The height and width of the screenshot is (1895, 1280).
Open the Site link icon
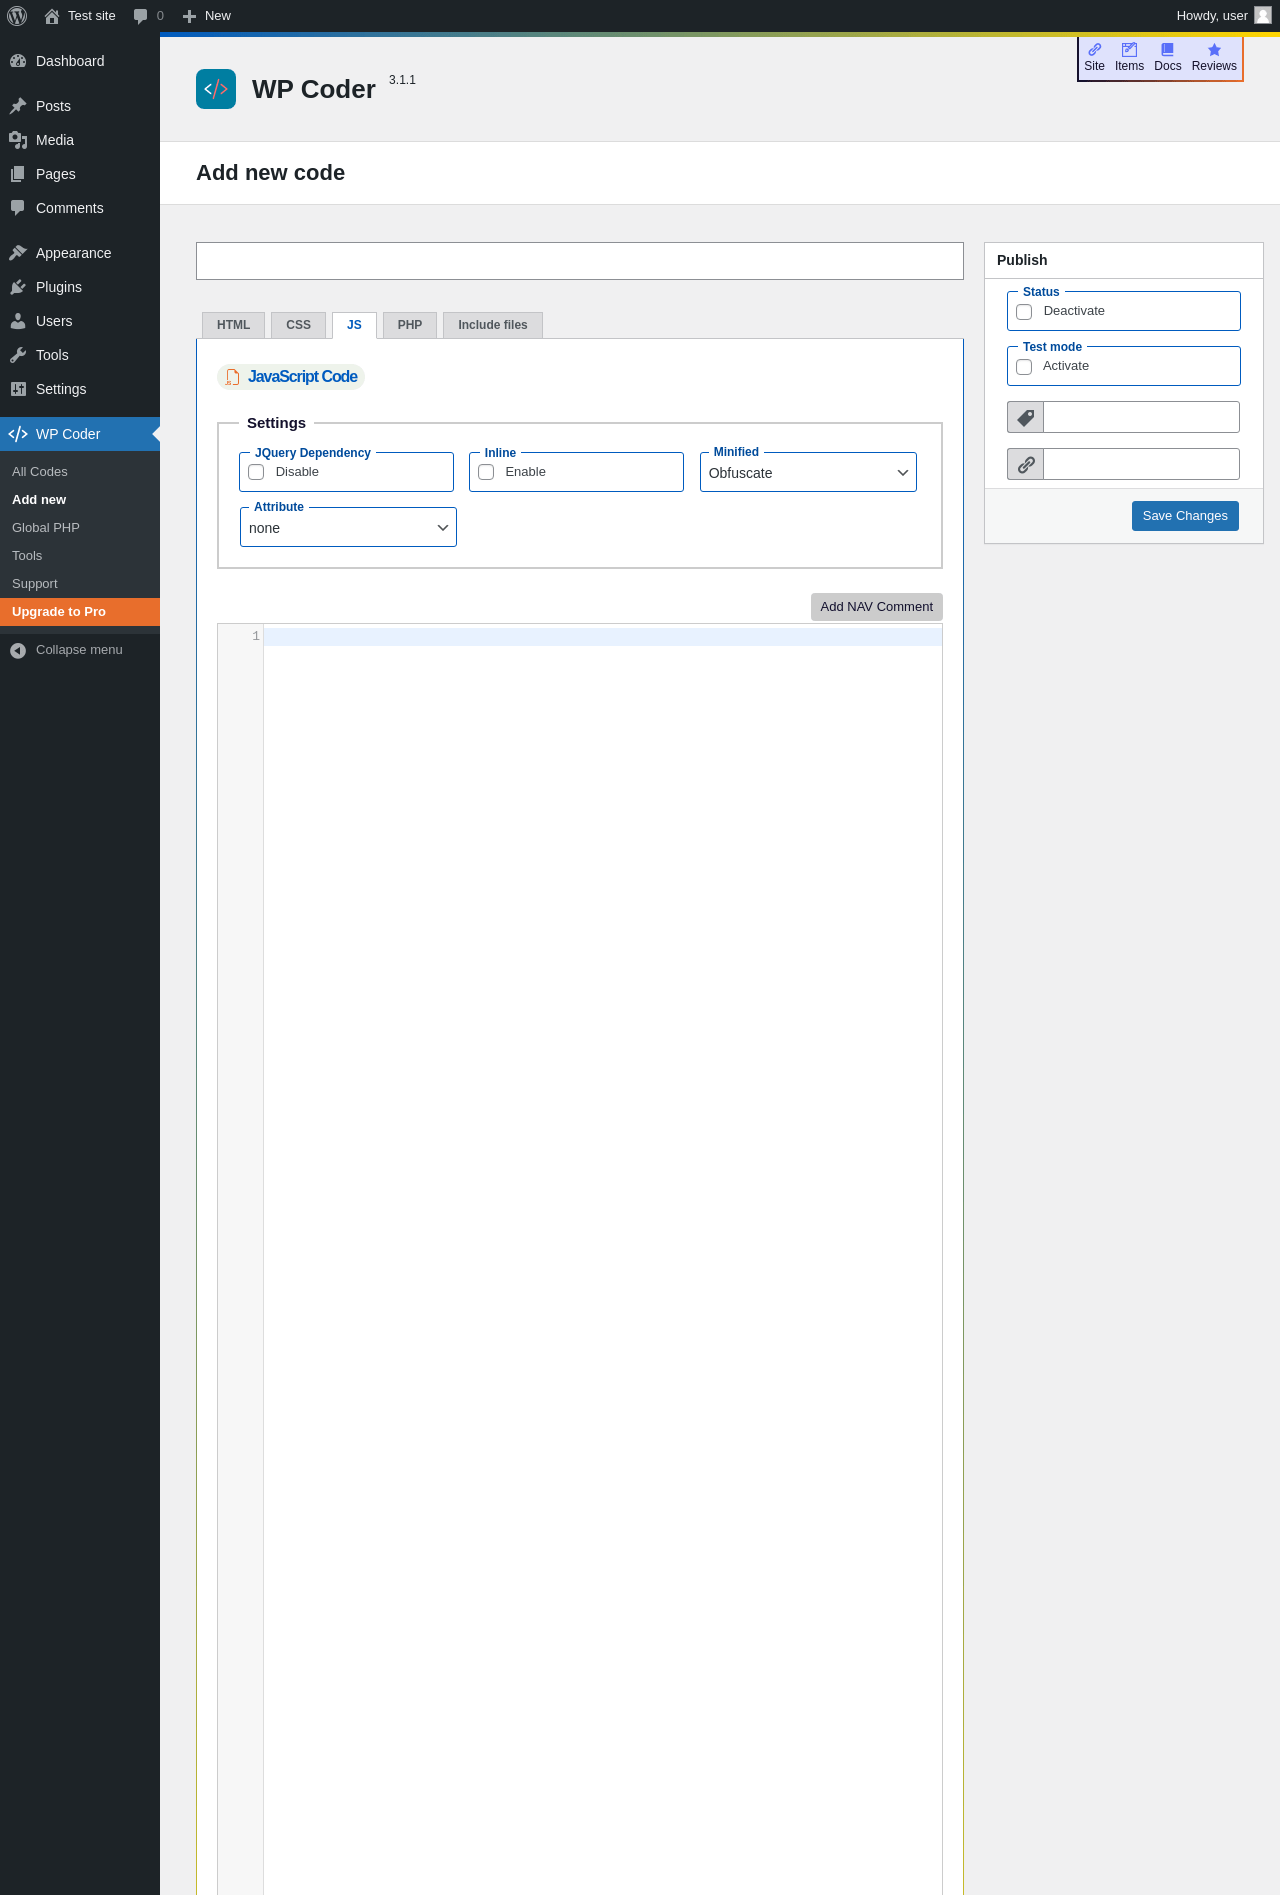1095,50
